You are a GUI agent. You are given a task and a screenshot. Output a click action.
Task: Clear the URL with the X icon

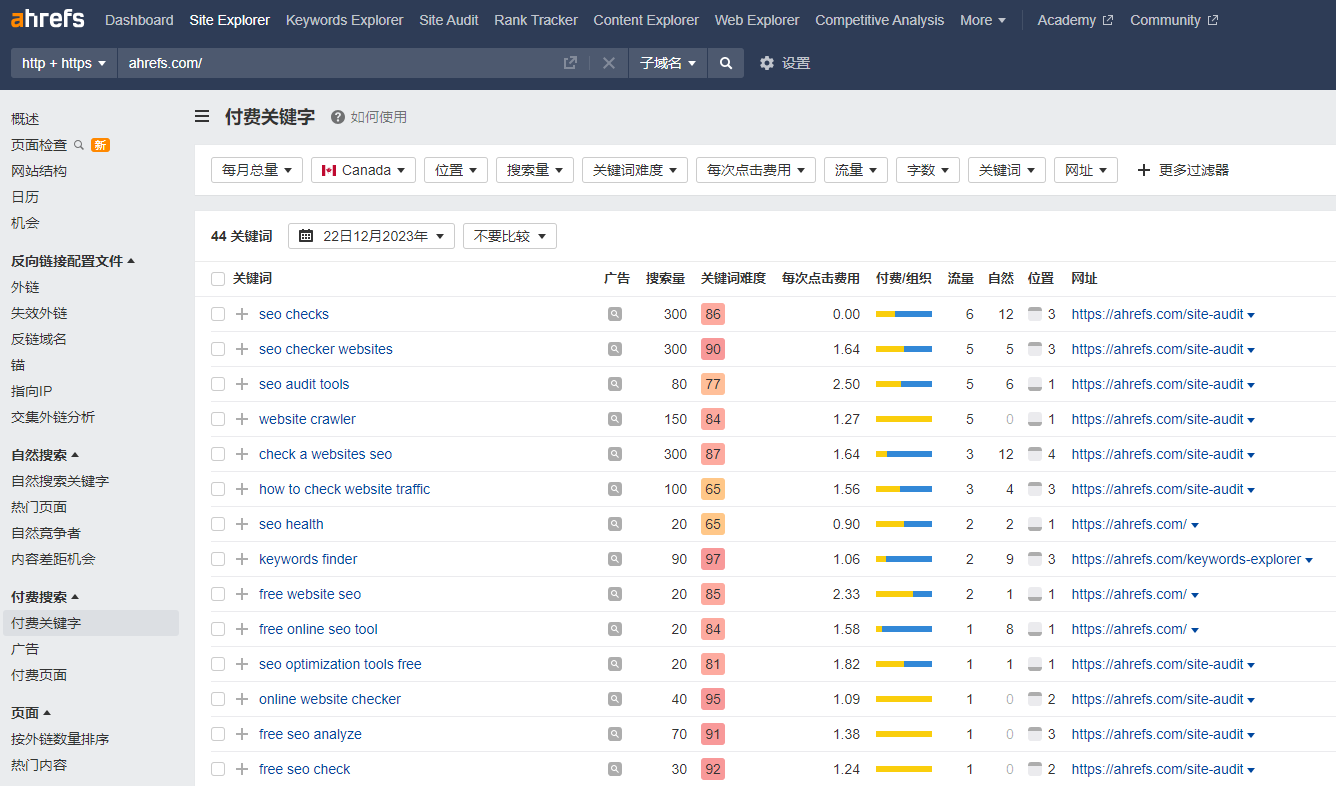[x=608, y=63]
